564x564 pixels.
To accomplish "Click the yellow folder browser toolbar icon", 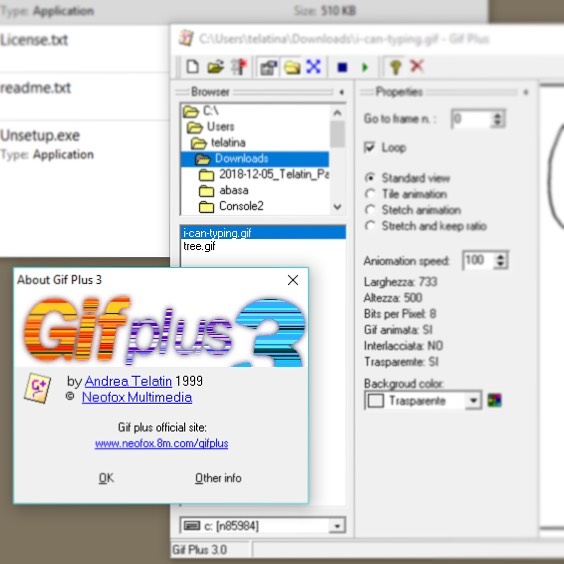I will pos(292,67).
